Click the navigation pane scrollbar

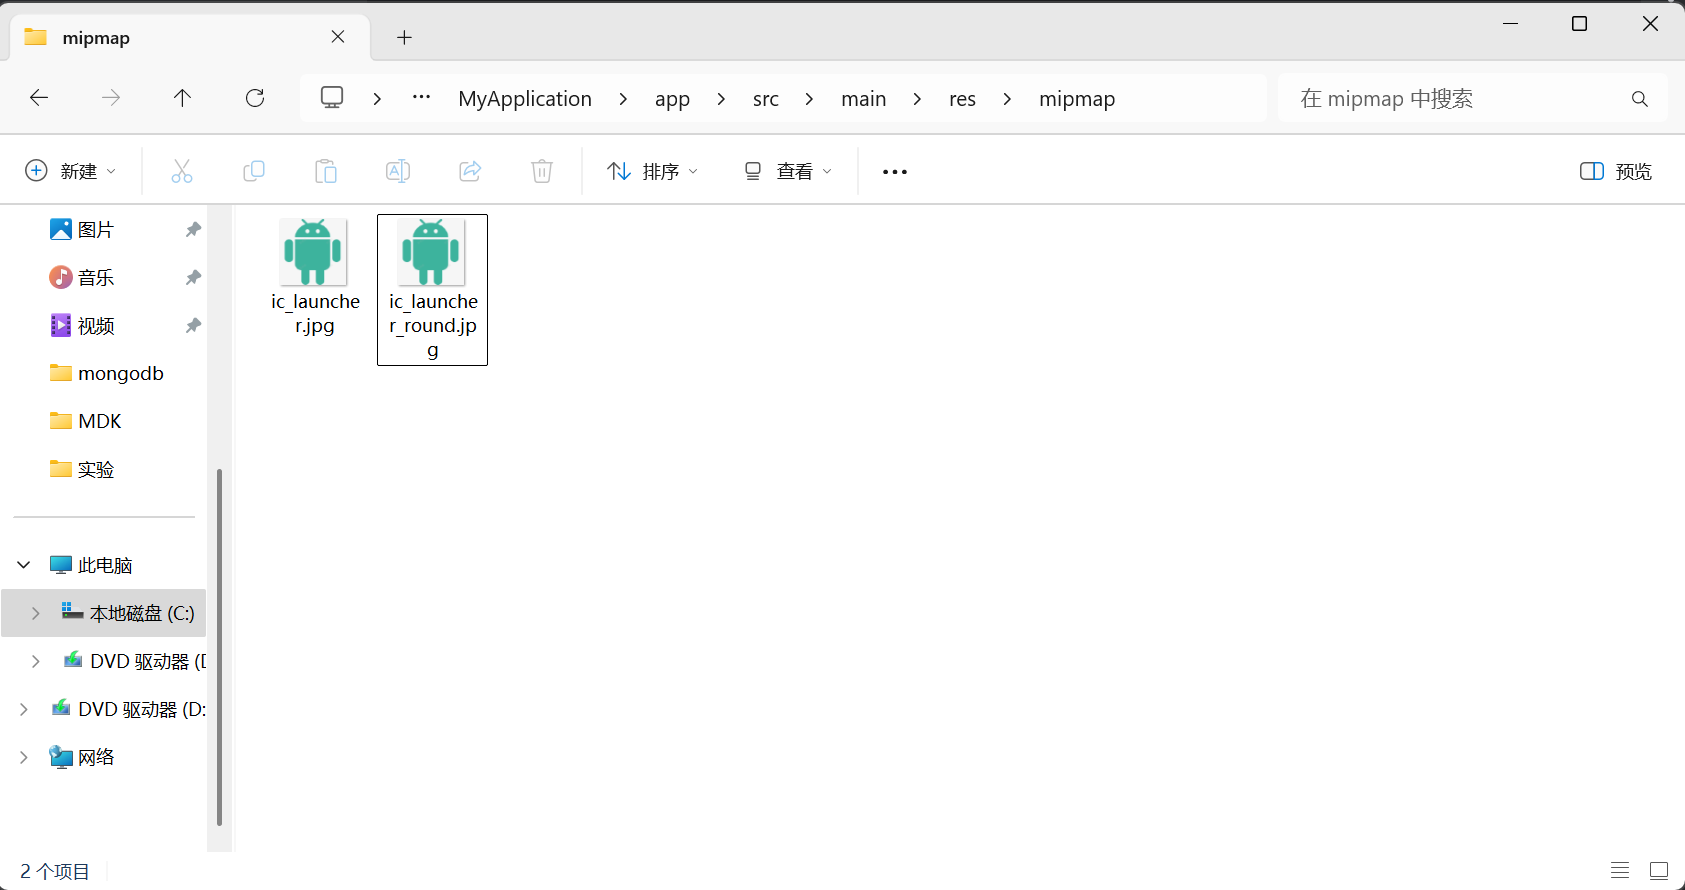(x=219, y=647)
